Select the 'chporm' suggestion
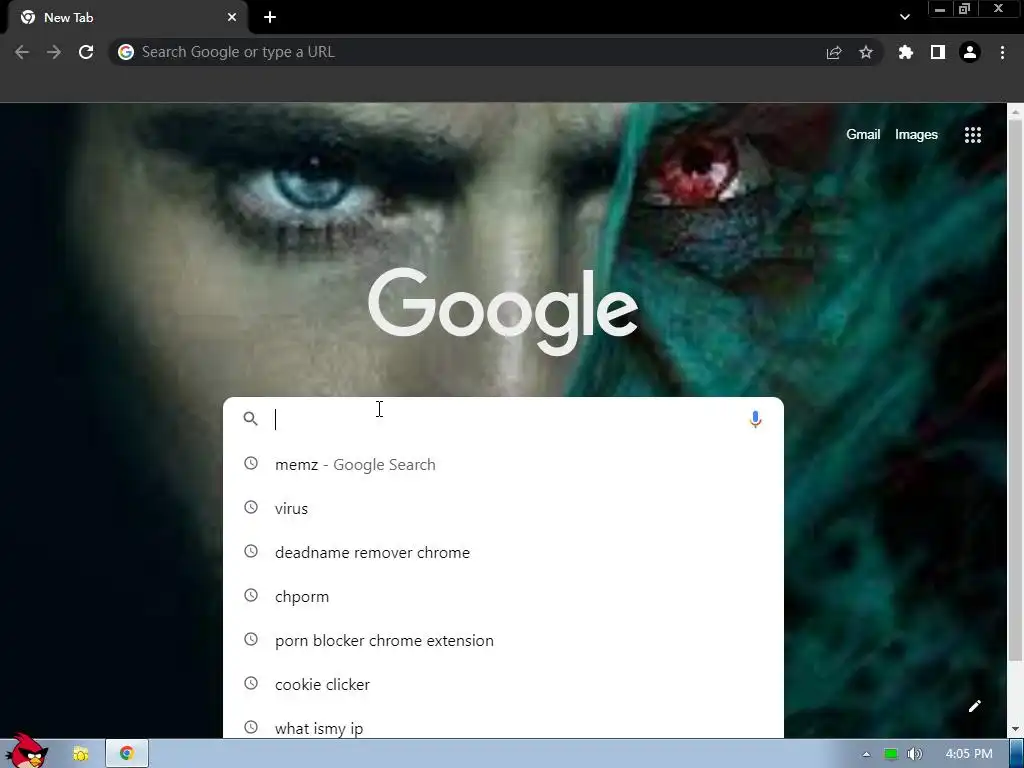Image resolution: width=1024 pixels, height=768 pixels. (x=503, y=596)
